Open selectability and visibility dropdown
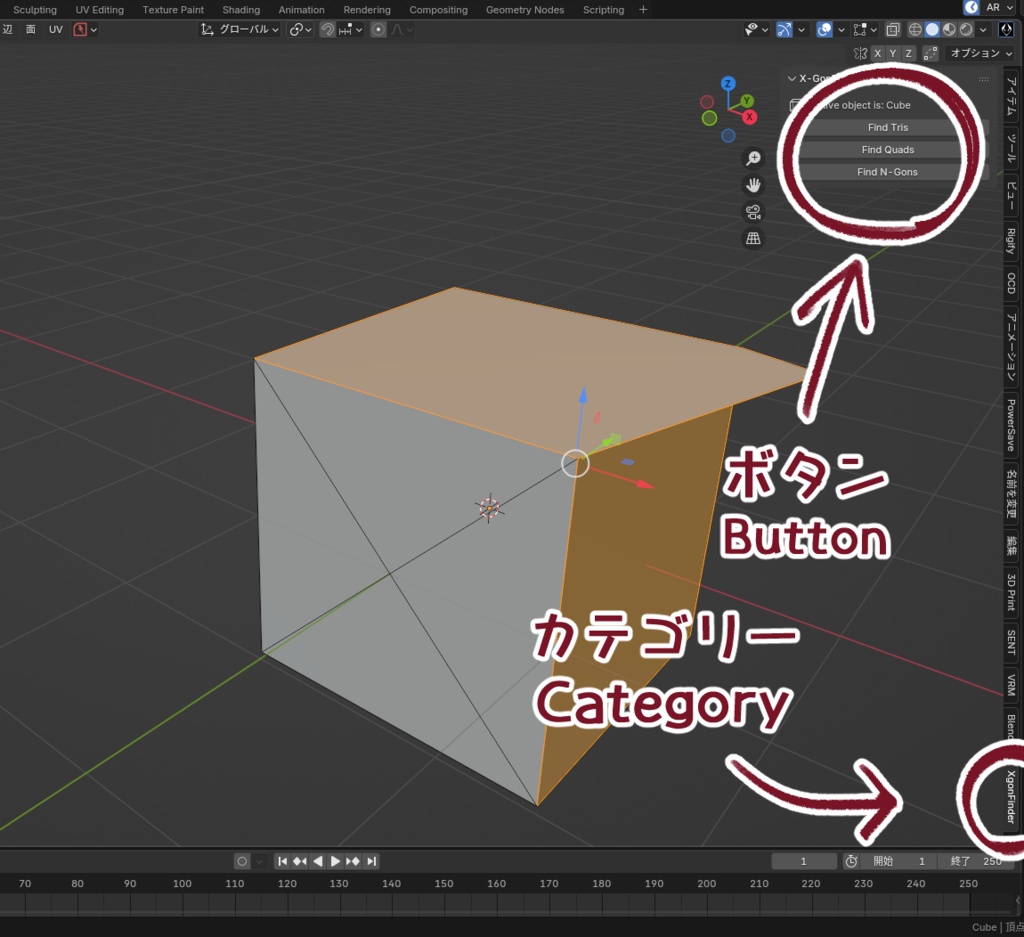This screenshot has width=1024, height=937. 756,29
